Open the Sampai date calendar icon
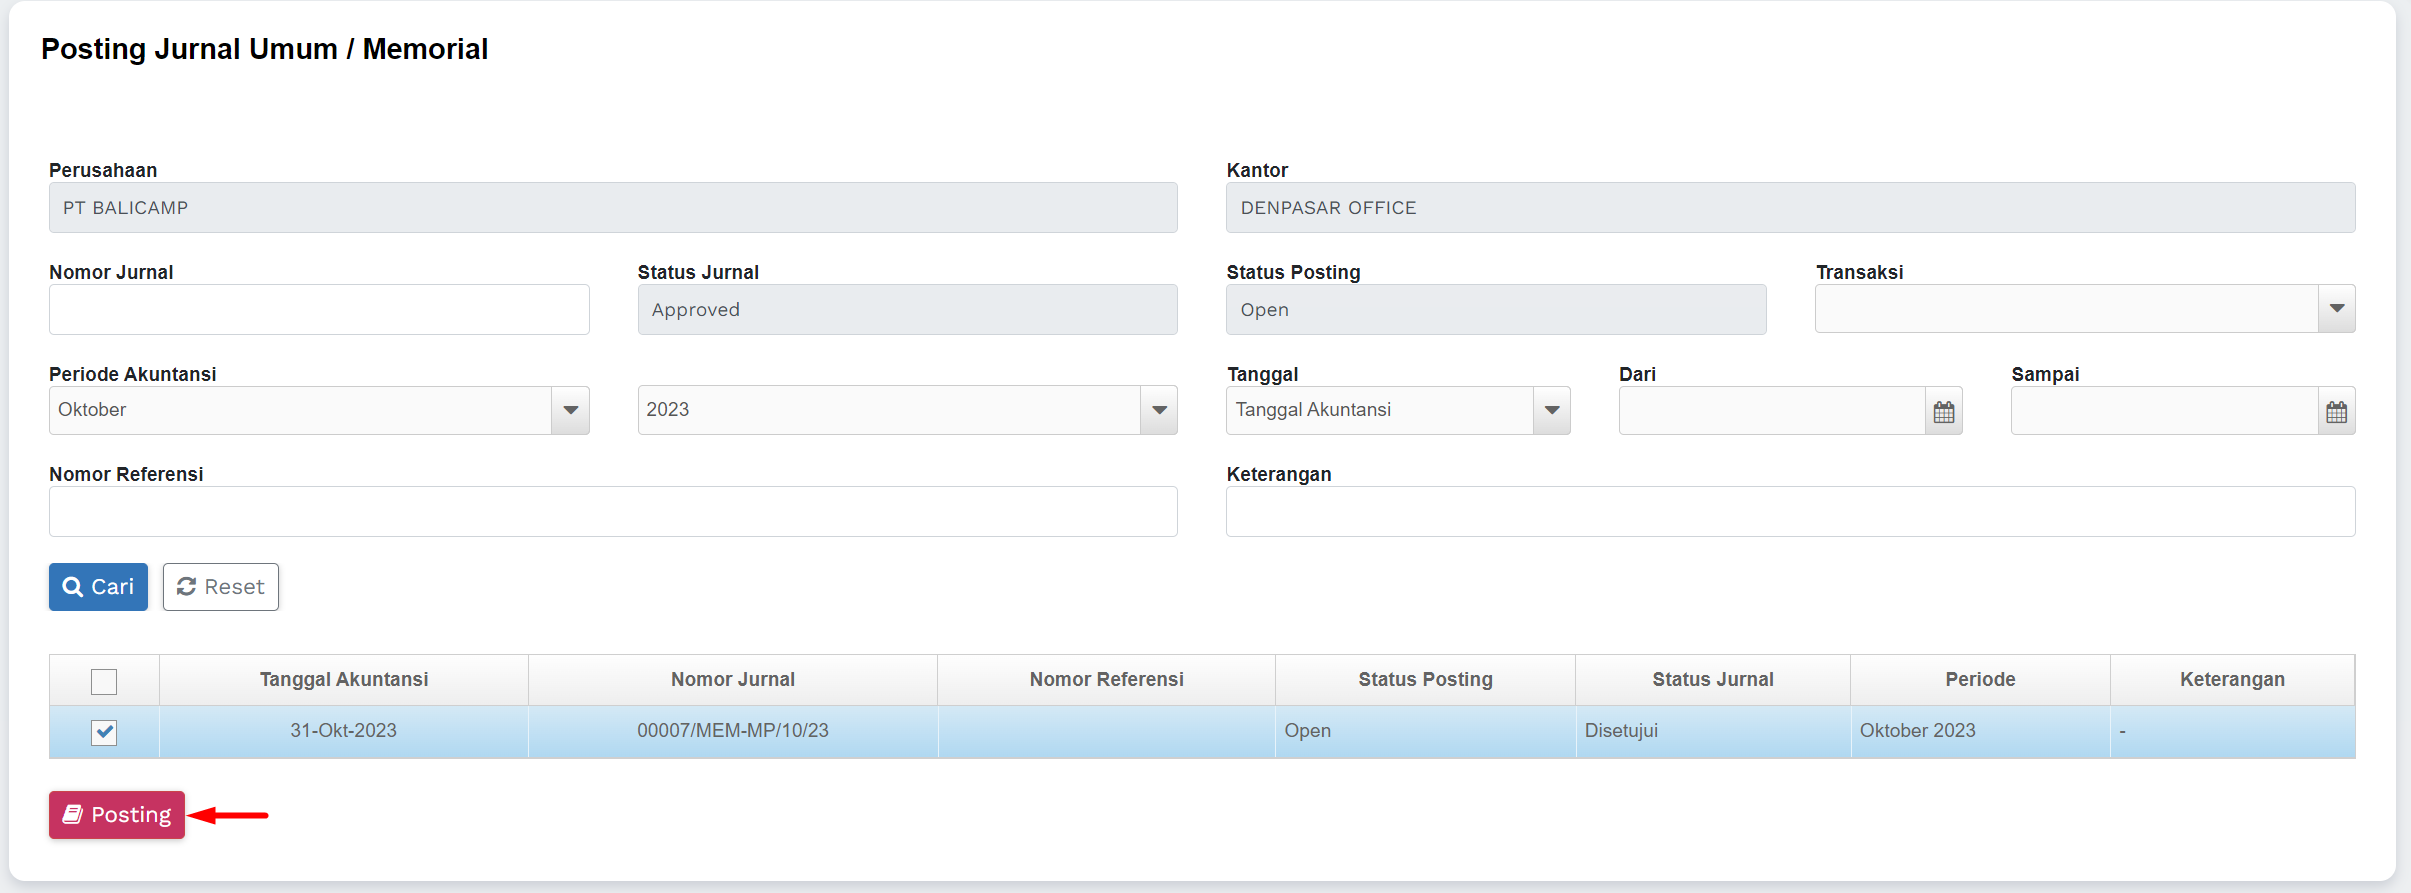Image resolution: width=2411 pixels, height=893 pixels. 2336,412
